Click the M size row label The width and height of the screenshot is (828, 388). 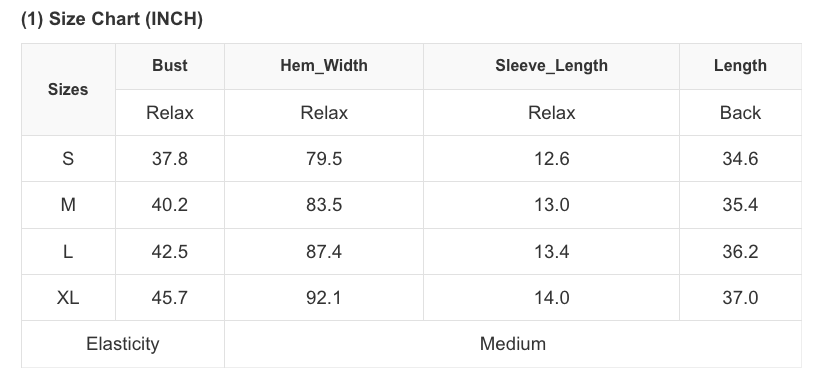click(68, 205)
